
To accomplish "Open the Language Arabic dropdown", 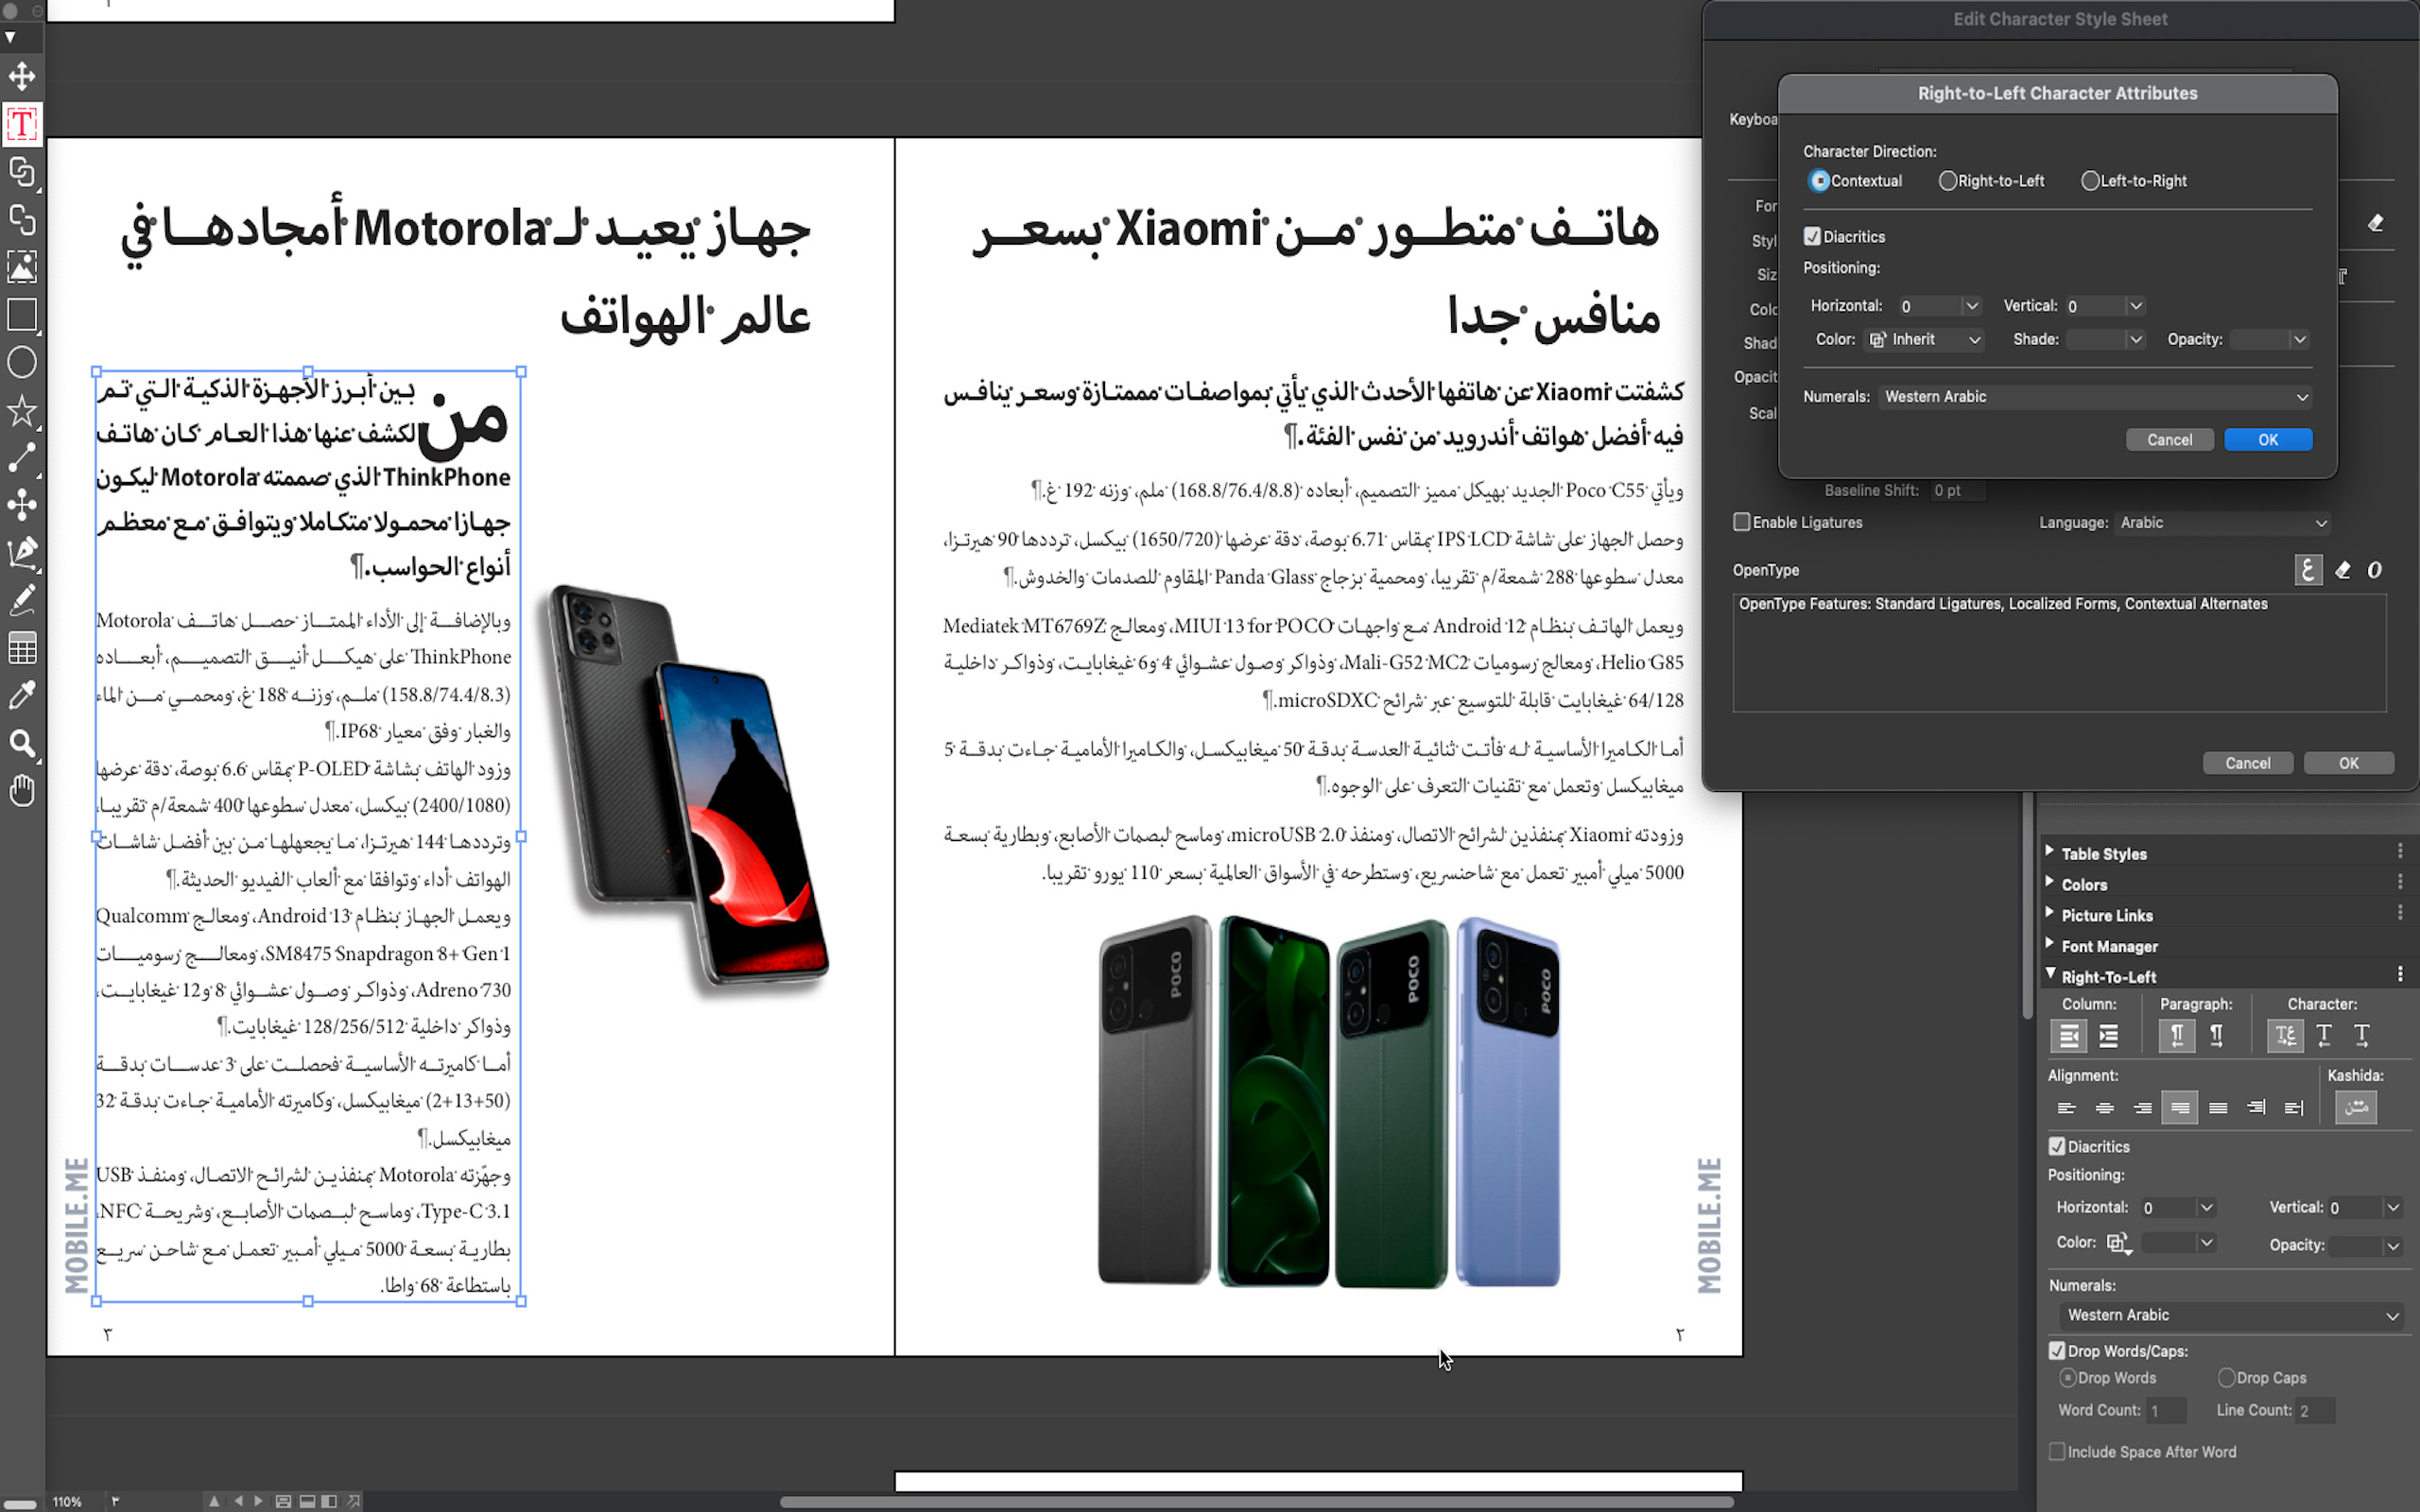I will (2224, 523).
